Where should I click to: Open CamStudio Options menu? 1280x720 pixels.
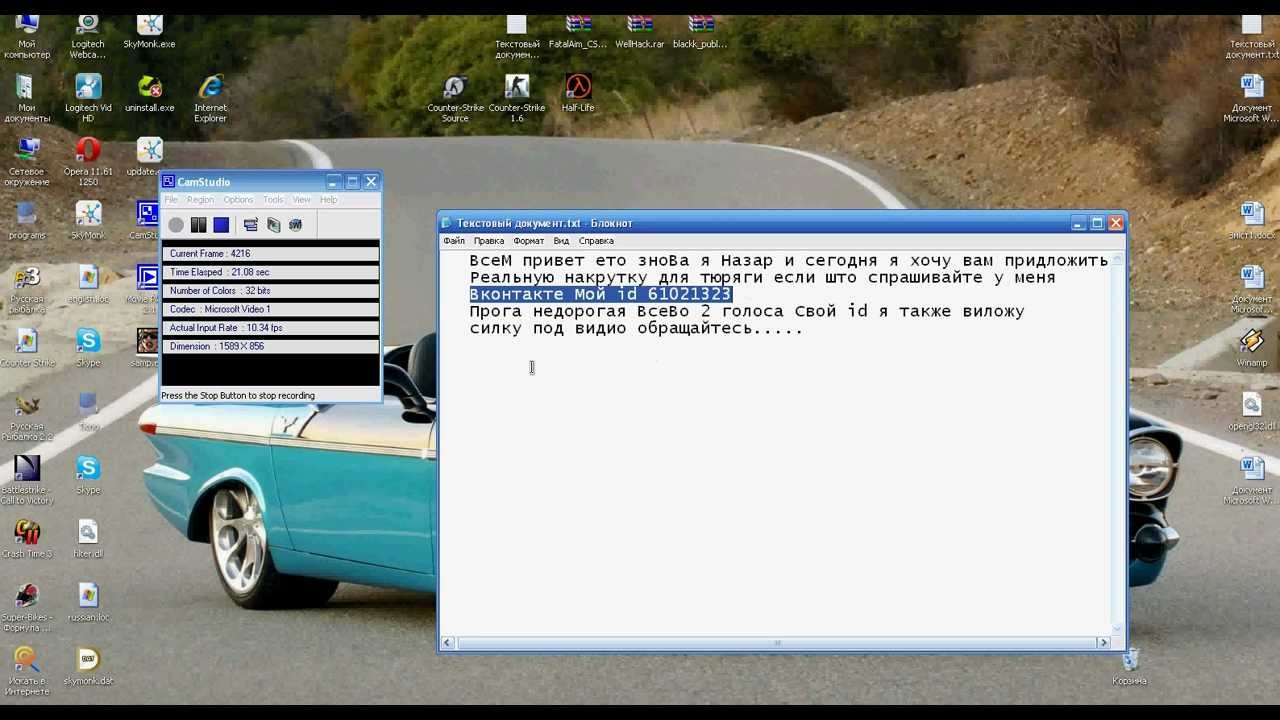coord(238,200)
